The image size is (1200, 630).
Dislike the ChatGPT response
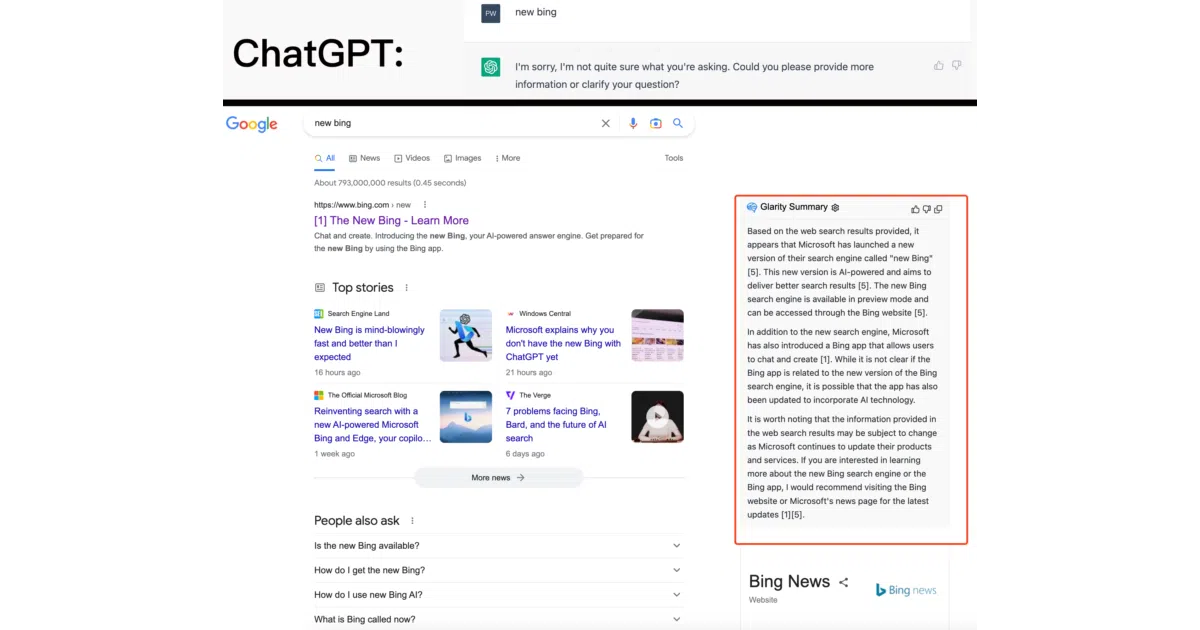(x=957, y=65)
